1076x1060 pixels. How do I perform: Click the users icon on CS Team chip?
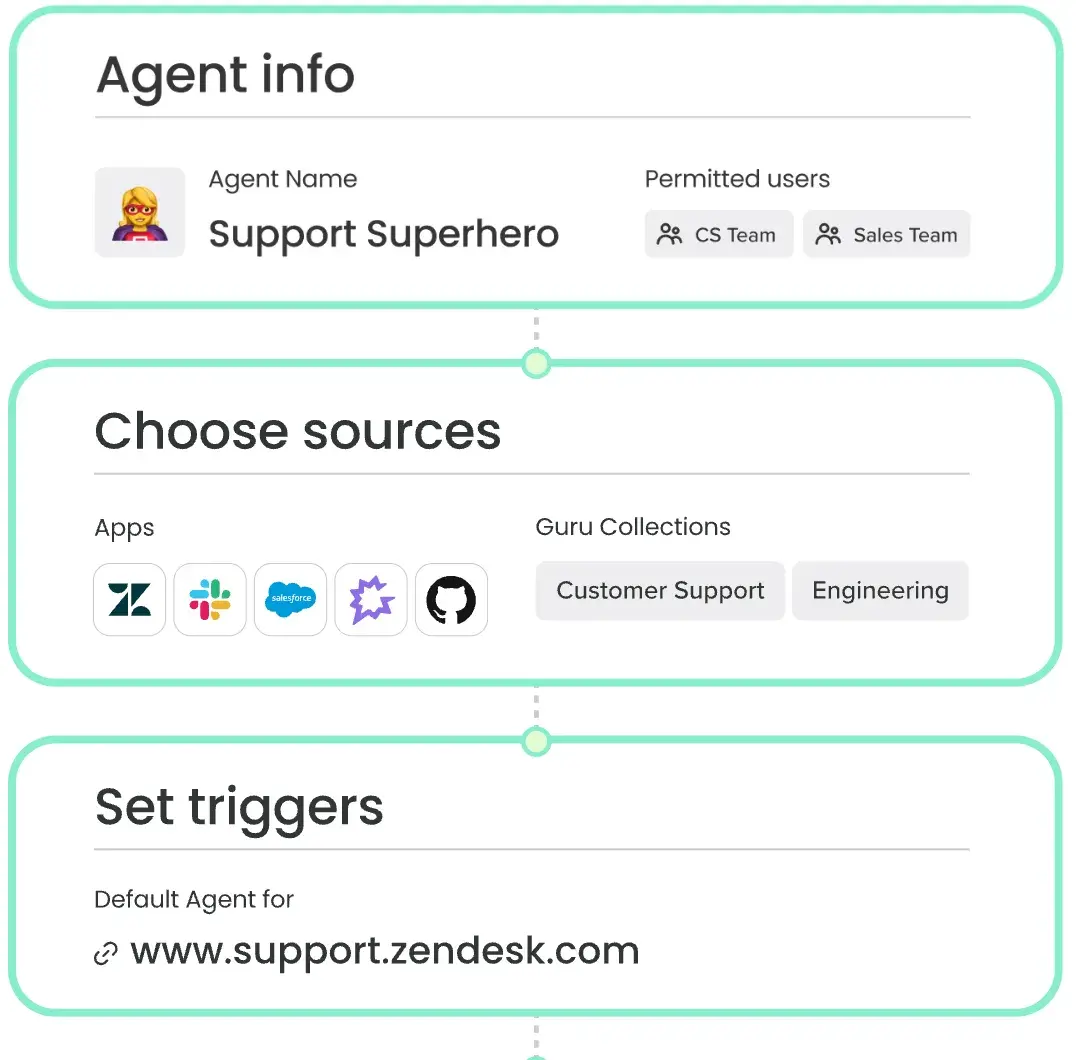pos(667,234)
